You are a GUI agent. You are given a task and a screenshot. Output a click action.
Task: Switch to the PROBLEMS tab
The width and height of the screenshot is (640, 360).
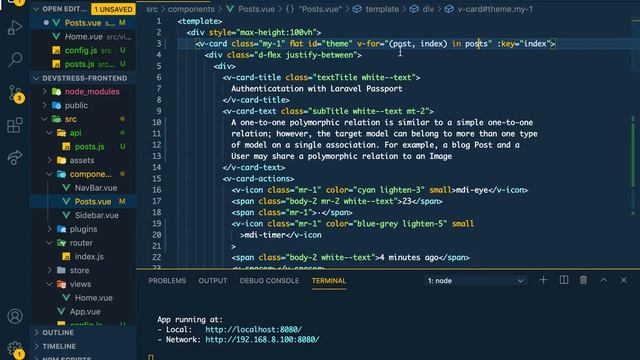167,281
